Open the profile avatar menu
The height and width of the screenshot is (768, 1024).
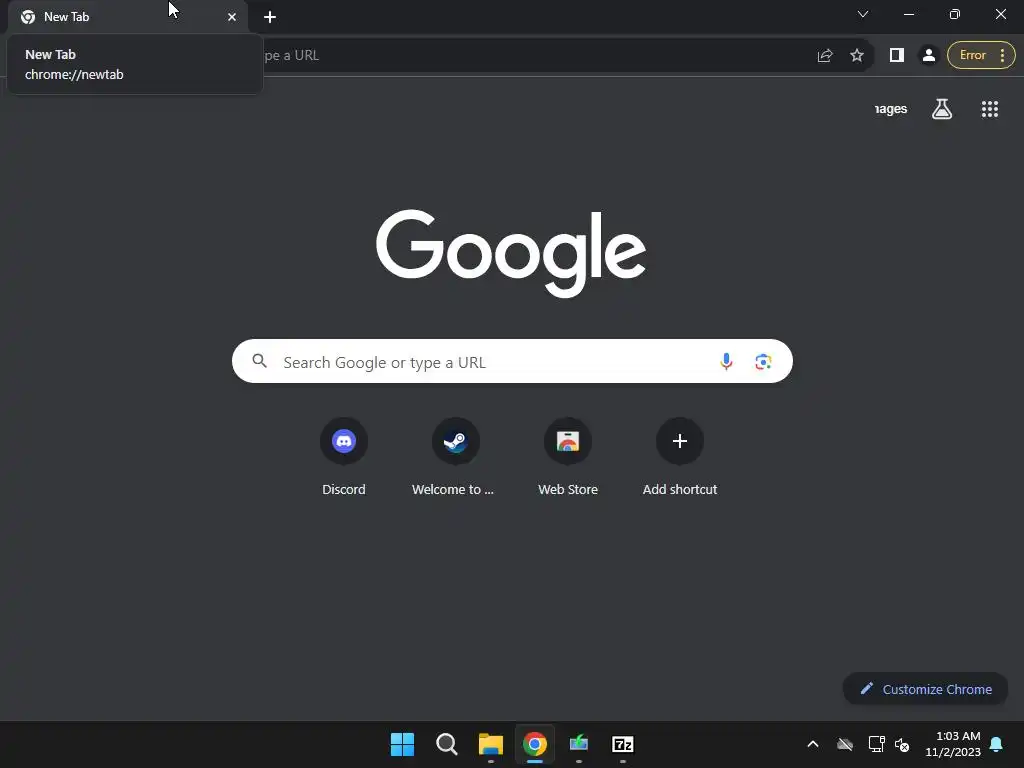929,56
